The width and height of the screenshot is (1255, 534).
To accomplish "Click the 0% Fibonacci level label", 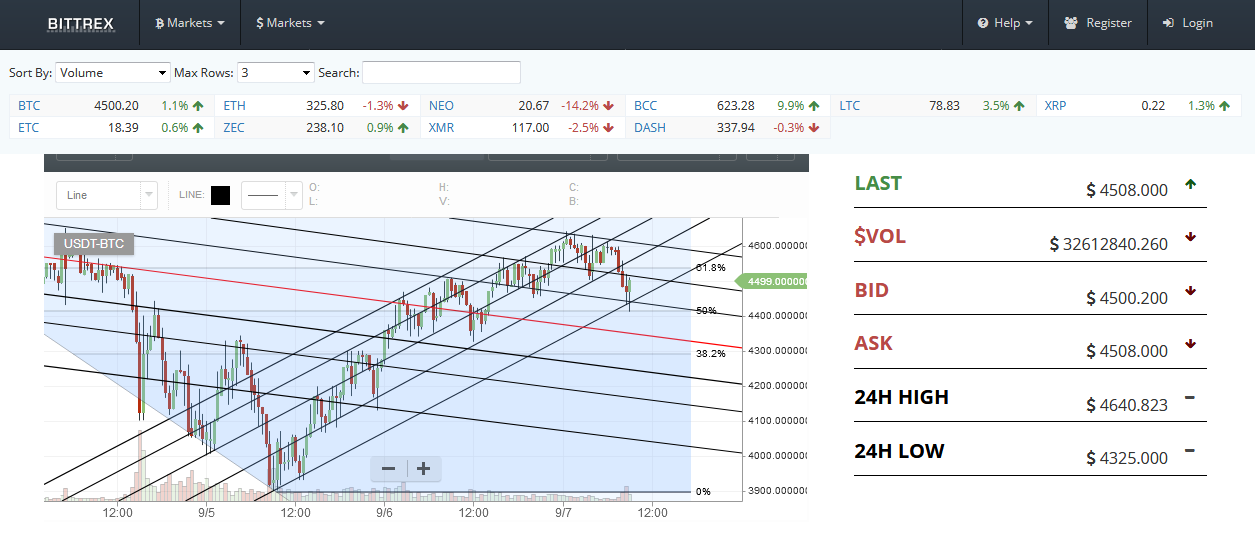I will point(703,492).
